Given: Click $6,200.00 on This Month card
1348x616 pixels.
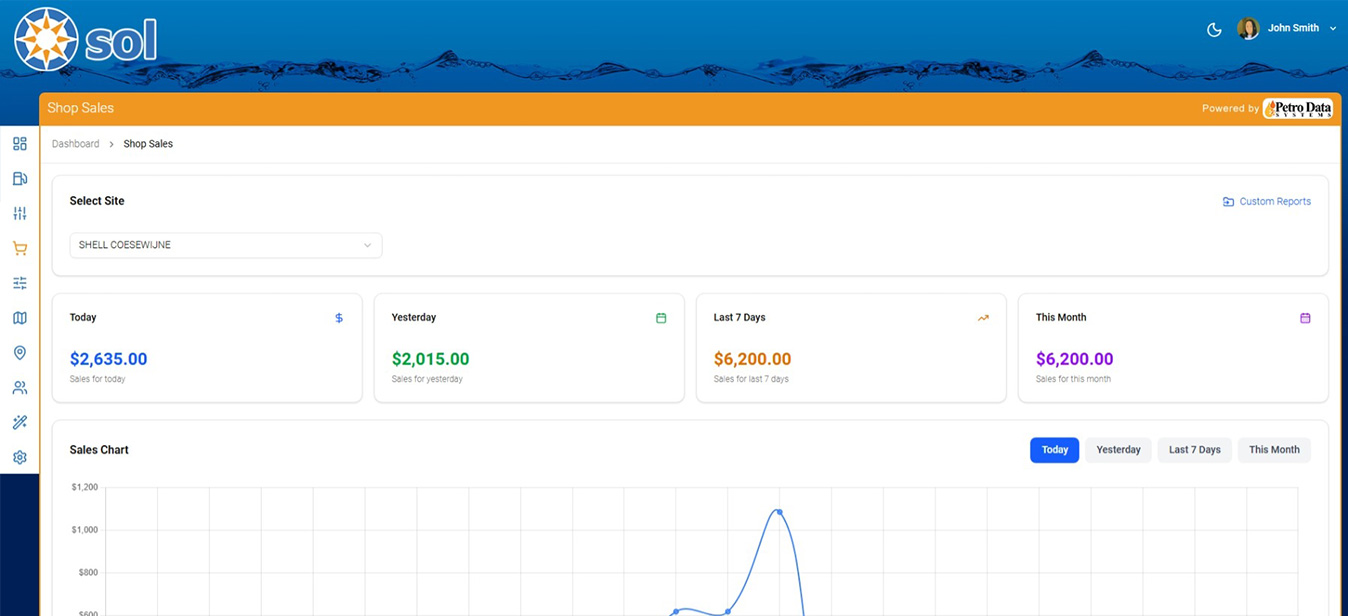Looking at the screenshot, I should pos(1074,359).
